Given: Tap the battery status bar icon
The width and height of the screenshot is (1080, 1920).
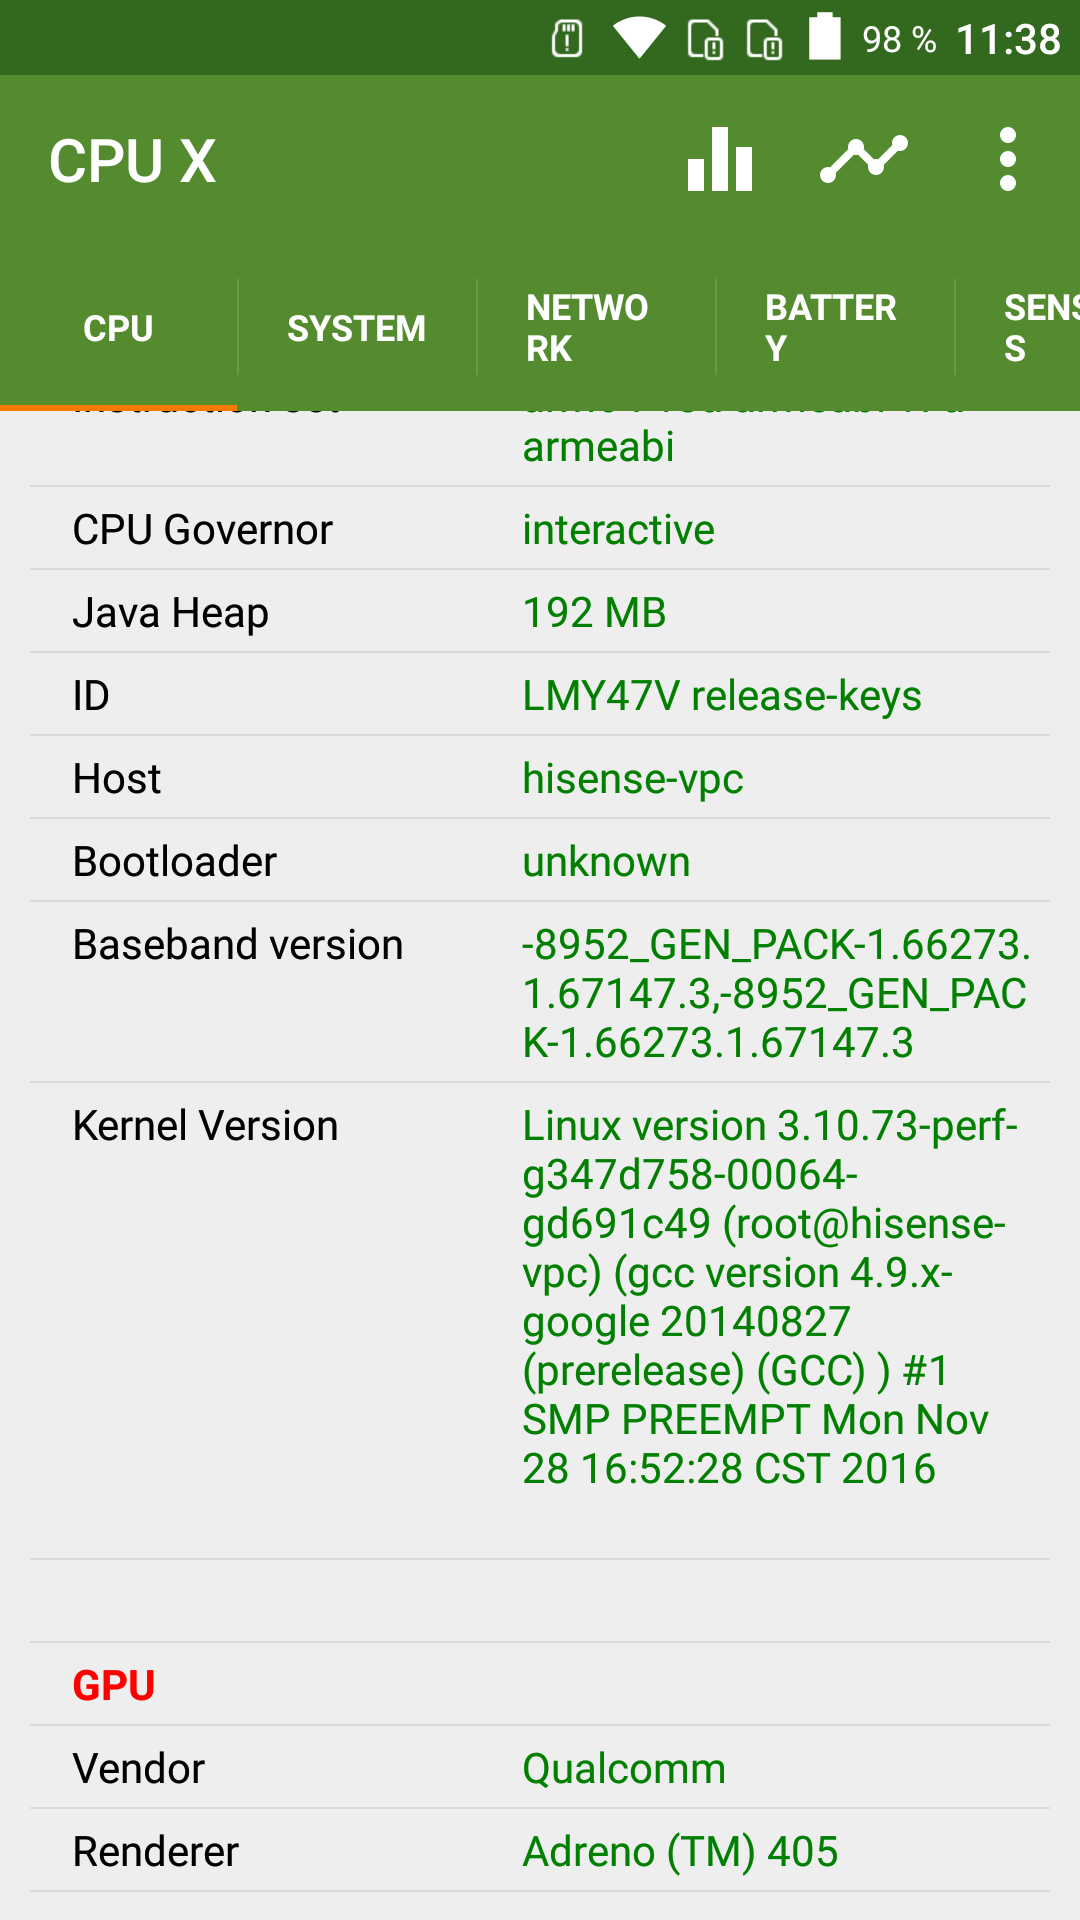Looking at the screenshot, I should (825, 38).
